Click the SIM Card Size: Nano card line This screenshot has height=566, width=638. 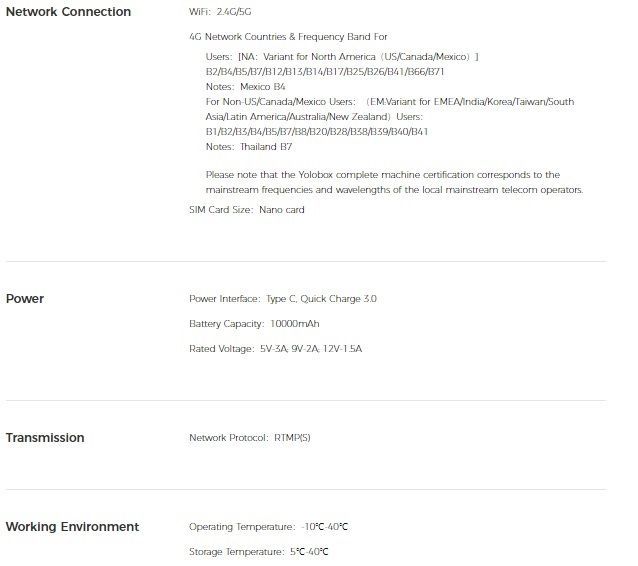(x=247, y=210)
